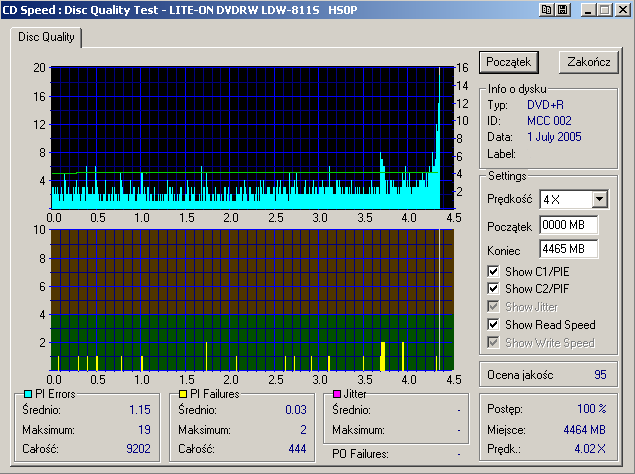Click the PI Errors maximum value 19
This screenshot has width=635, height=474.
coord(144,429)
